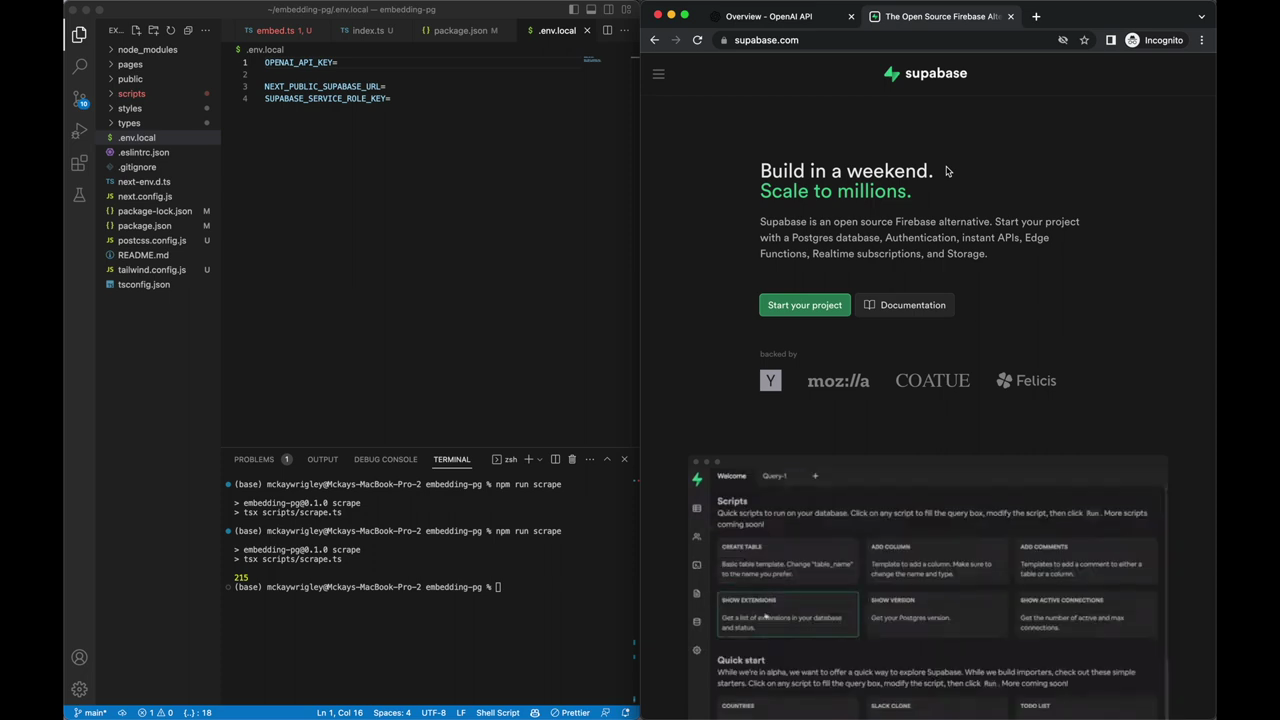1280x720 pixels.
Task: Open the Search view in VS Code activity bar
Action: [79, 67]
